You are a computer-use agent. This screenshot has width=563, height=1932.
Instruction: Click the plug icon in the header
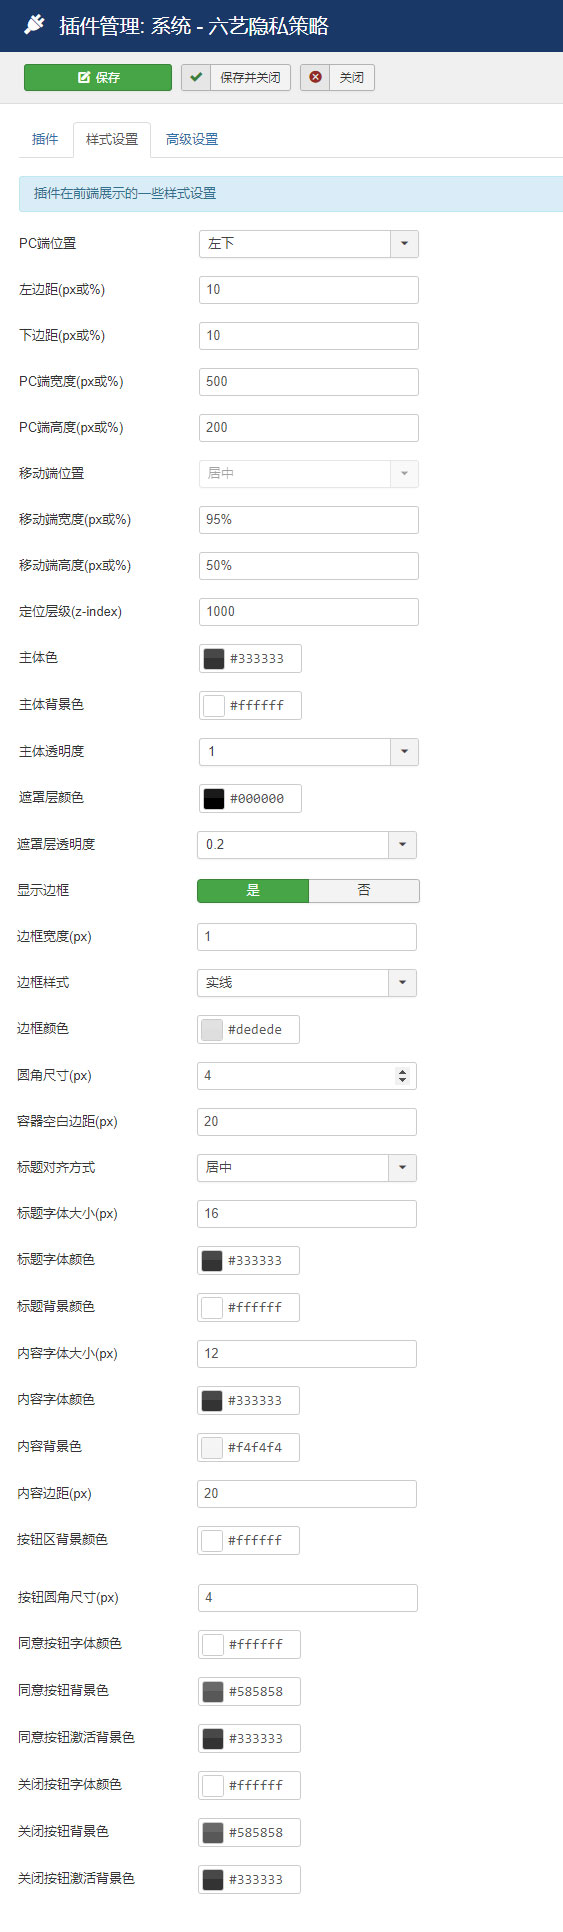pyautogui.click(x=34, y=25)
